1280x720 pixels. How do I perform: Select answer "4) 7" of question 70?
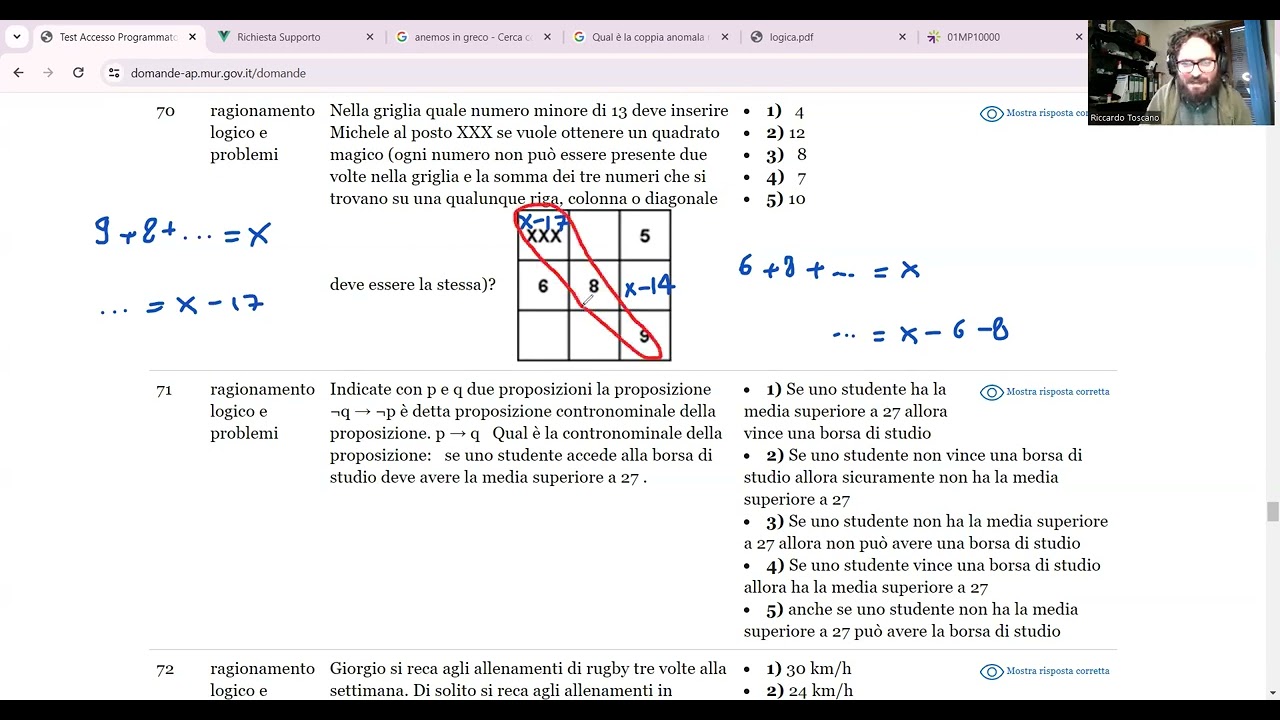pos(786,177)
